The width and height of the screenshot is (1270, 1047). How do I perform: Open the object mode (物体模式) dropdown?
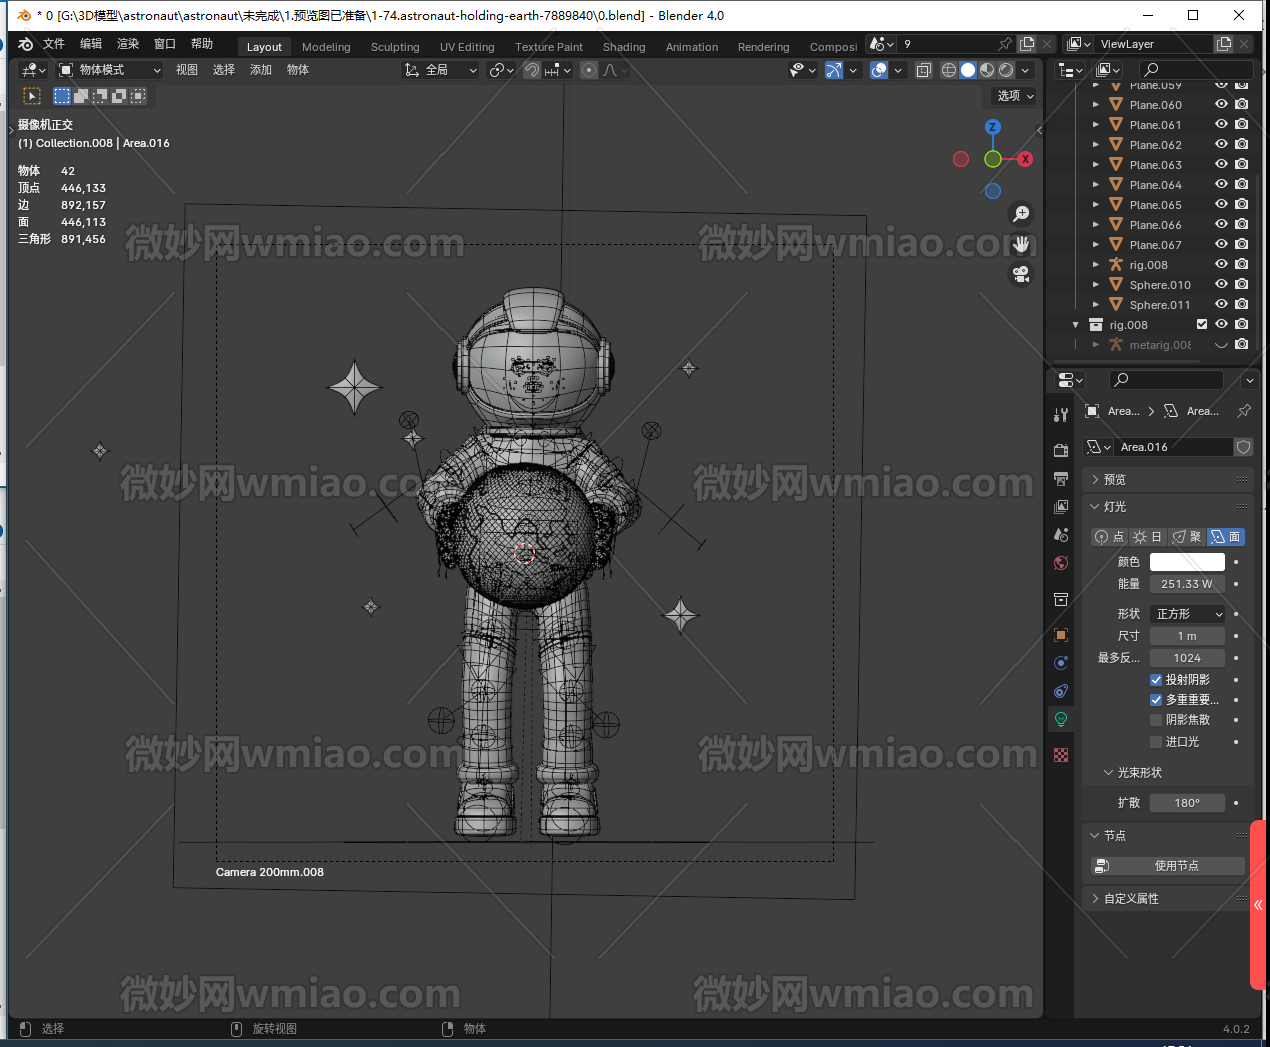coord(109,70)
